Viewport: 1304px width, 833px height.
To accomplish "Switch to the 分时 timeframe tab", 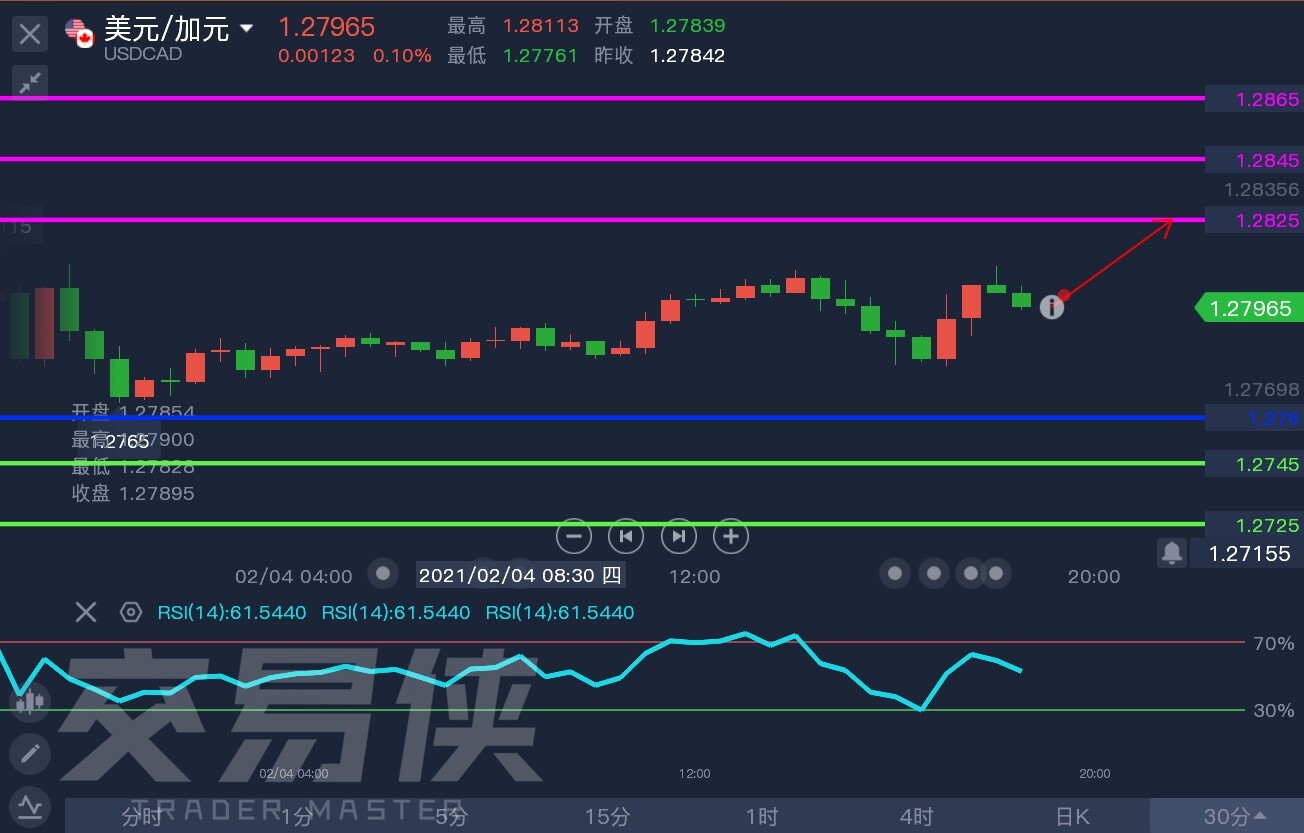I will (142, 817).
